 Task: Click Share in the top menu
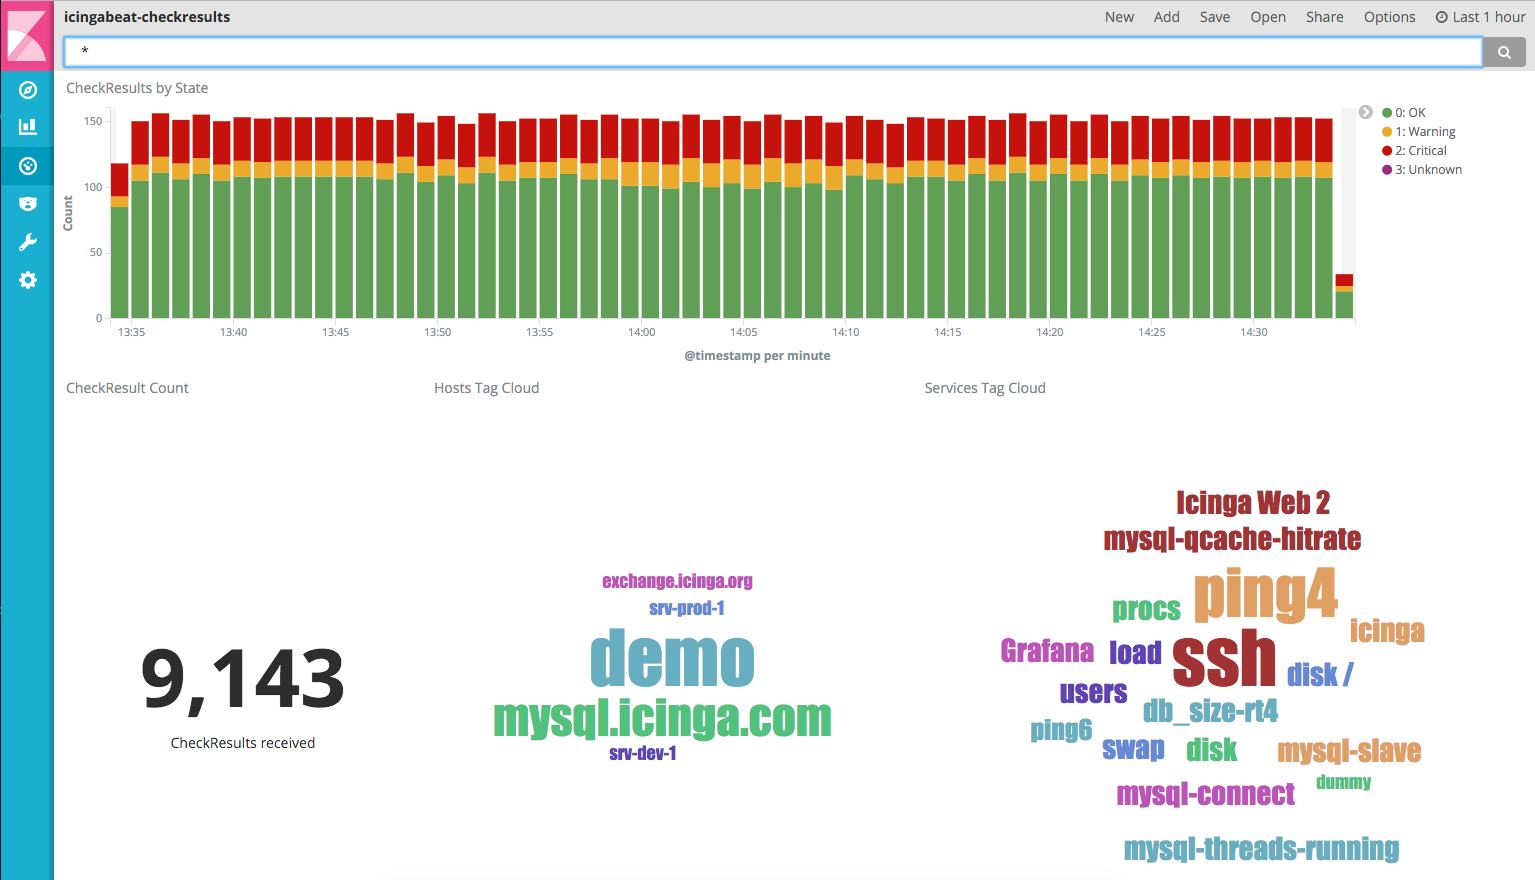1324,17
